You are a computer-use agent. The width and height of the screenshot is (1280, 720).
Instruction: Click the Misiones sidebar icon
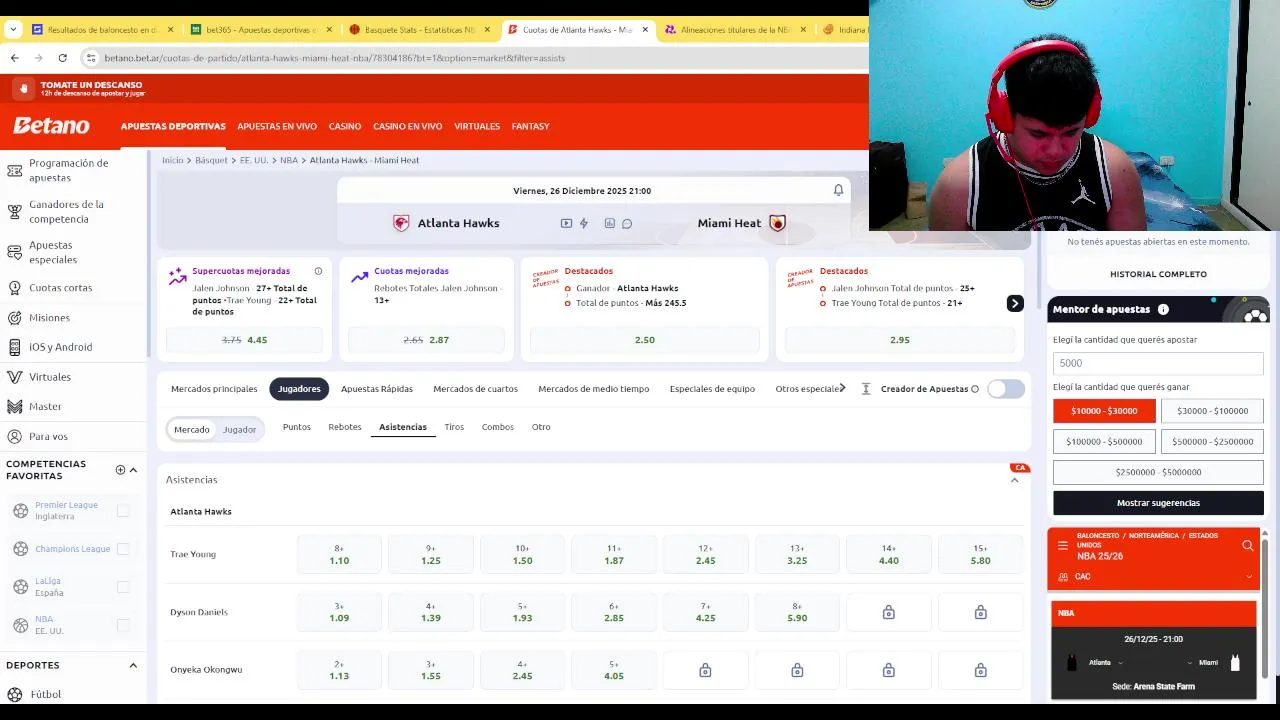[x=14, y=318]
